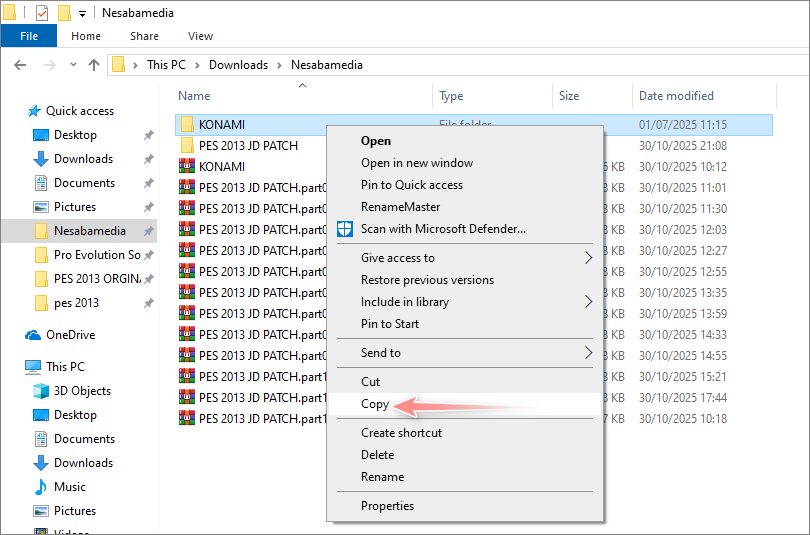The width and height of the screenshot is (810, 535).
Task: Open Pro Evolution So folder in sidebar
Action: tap(97, 255)
